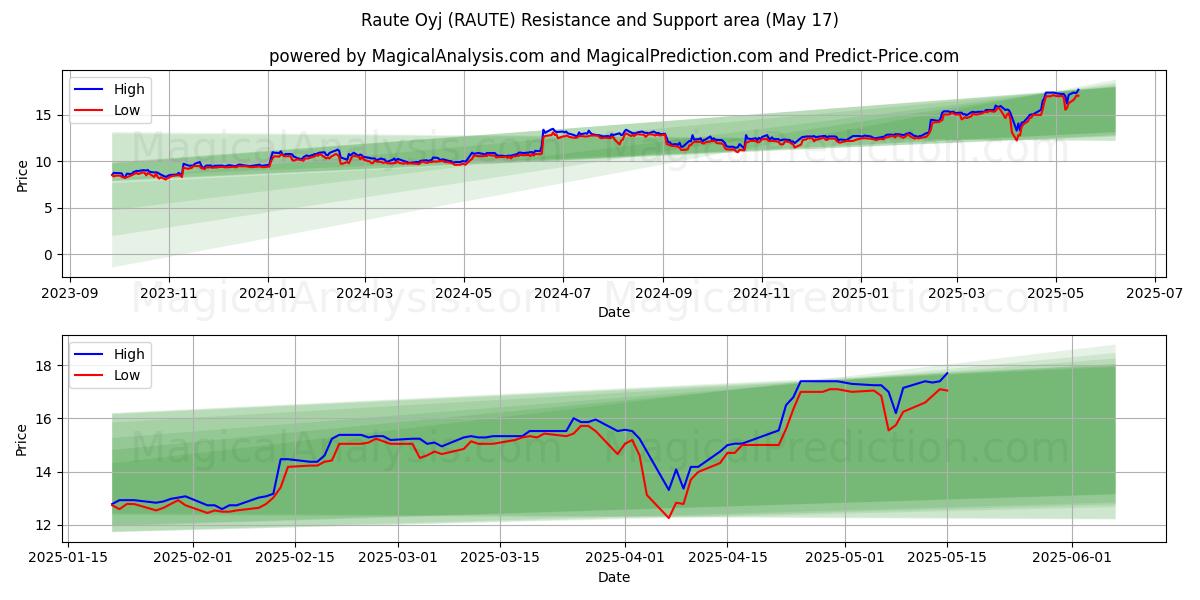Select the 2024-03 label on the top x-axis
This screenshot has width=1200, height=600.
(364, 294)
